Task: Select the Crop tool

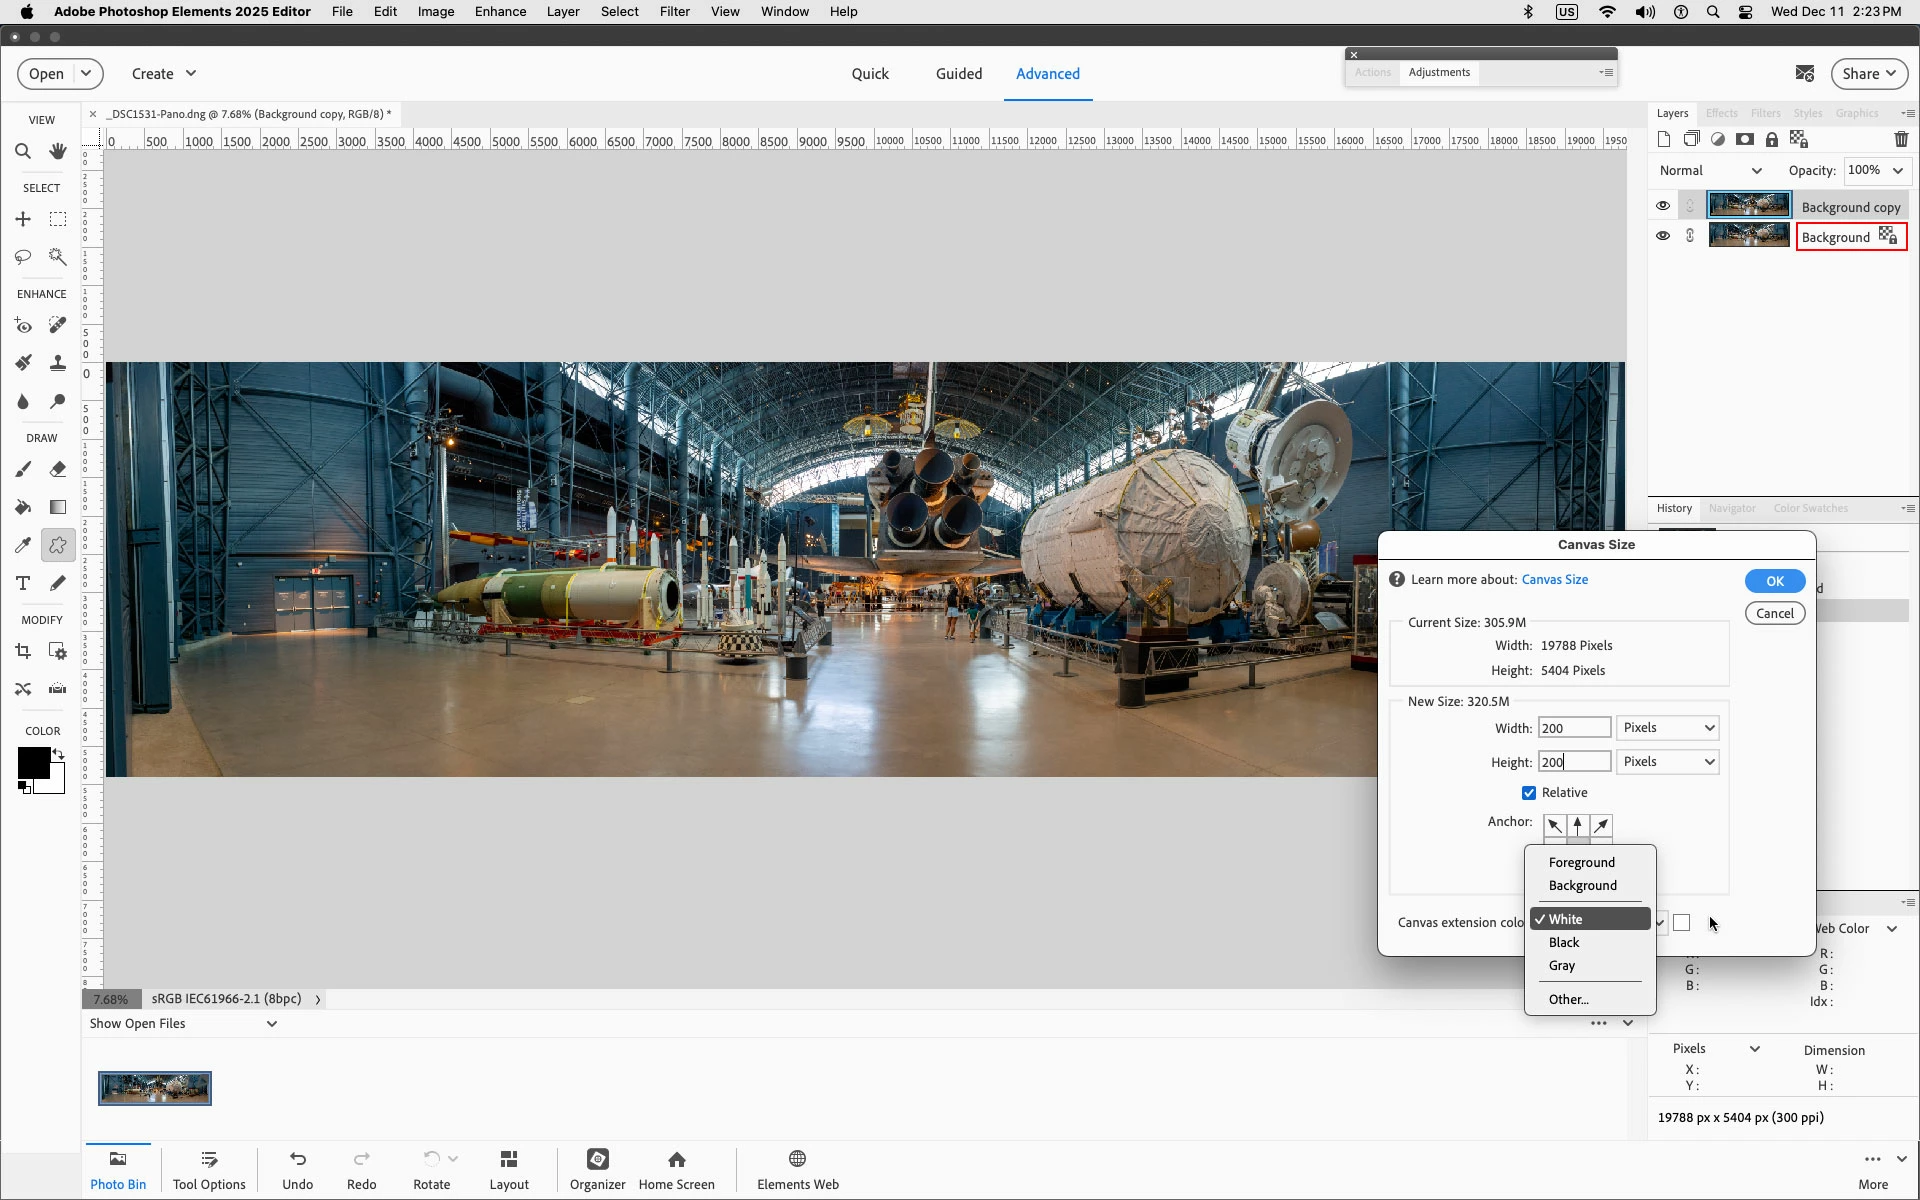Action: click(x=23, y=652)
